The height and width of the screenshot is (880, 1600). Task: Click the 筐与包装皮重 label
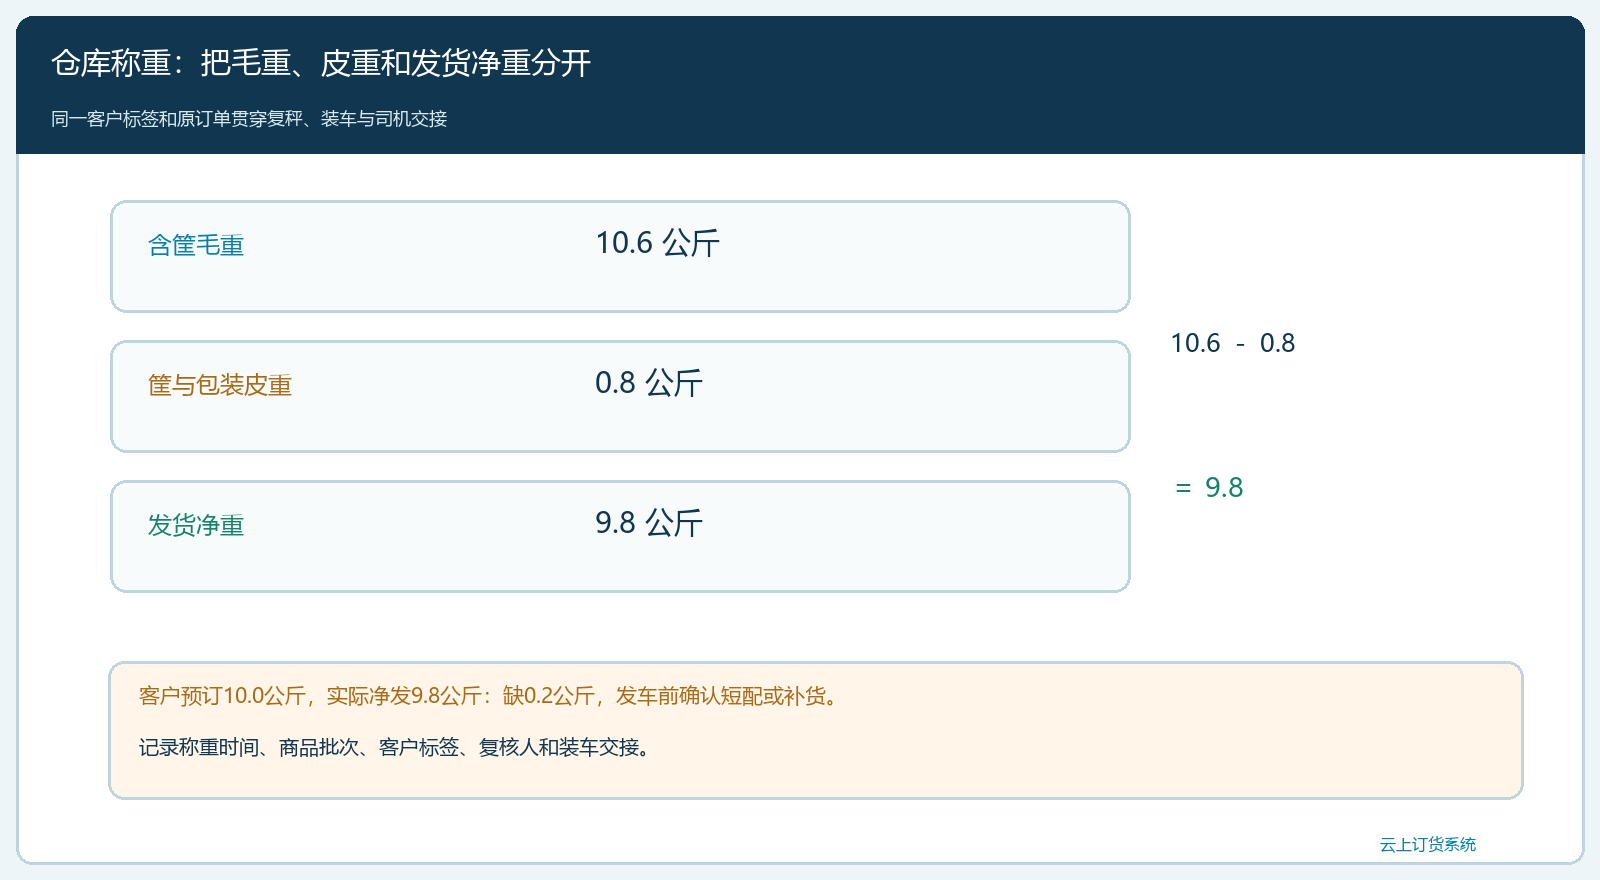tap(220, 385)
